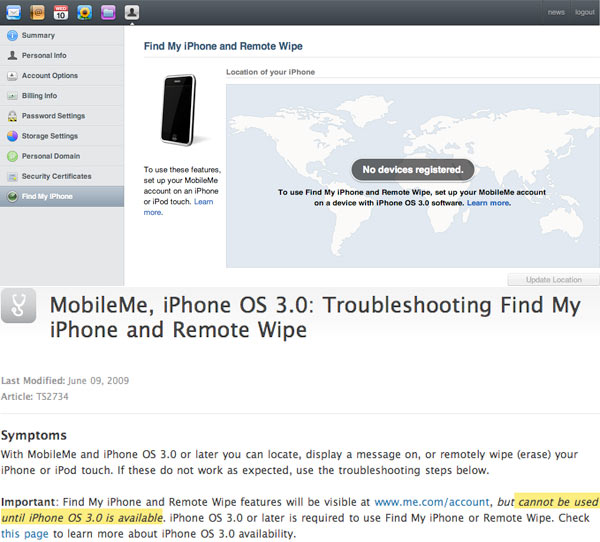The image size is (600, 542).
Task: Open the iDisk purple folder icon
Action: [108, 12]
